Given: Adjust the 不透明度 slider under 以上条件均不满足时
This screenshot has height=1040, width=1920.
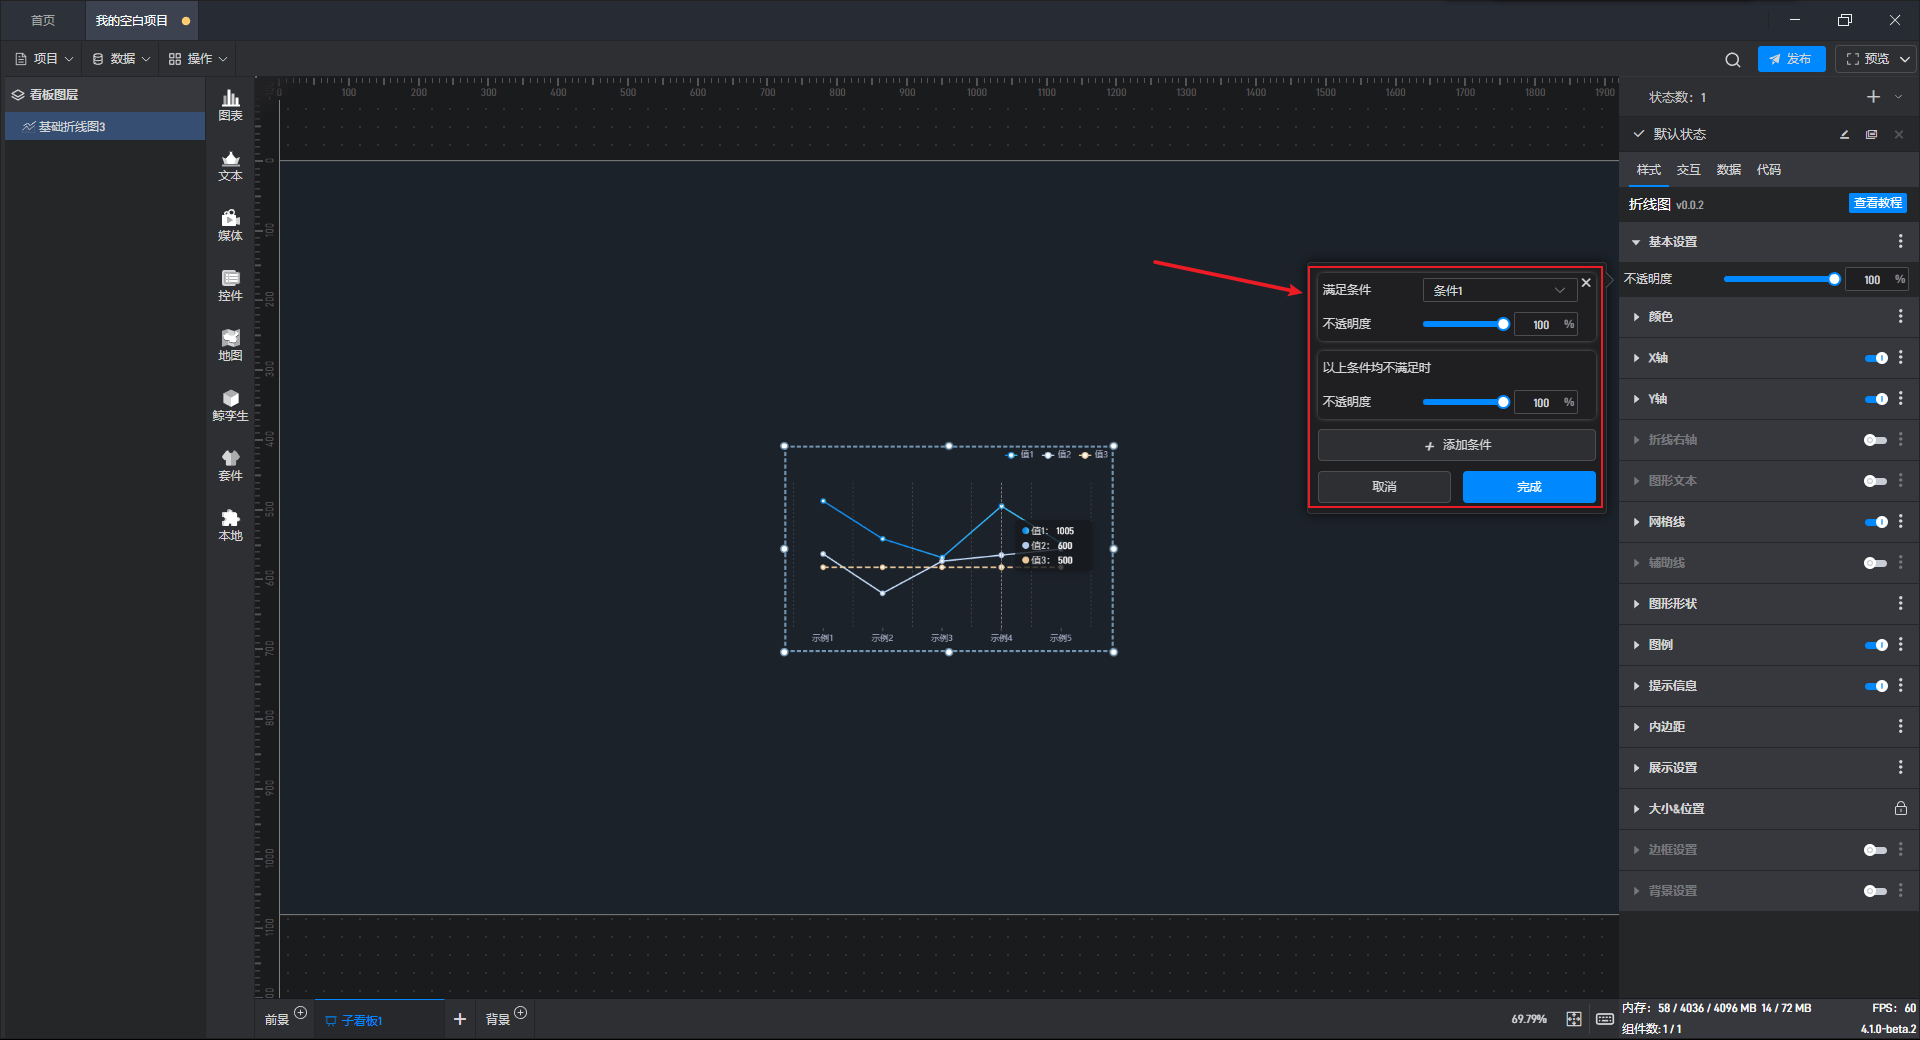Looking at the screenshot, I should 1466,402.
